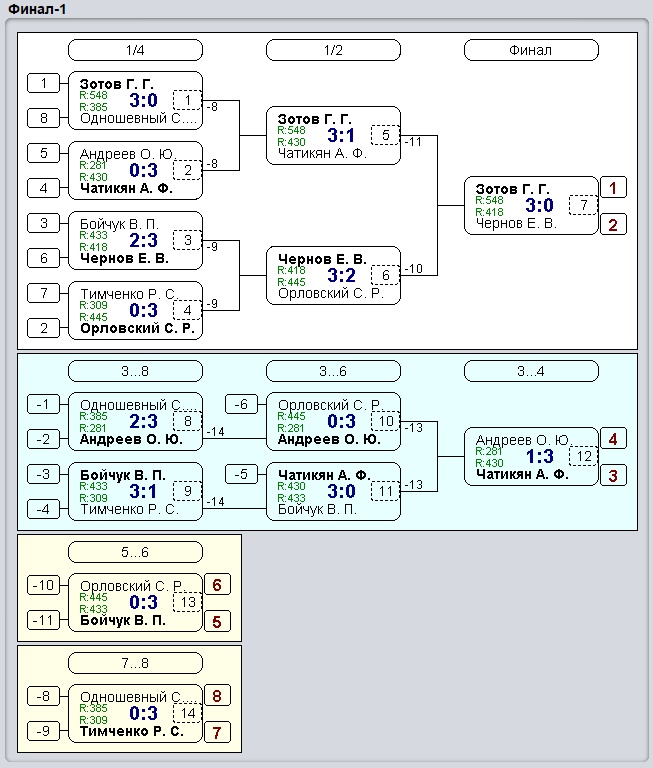The width and height of the screenshot is (653, 768).
Task: Open match Бойчук vs Тимченко 3:1
Action: pos(135,491)
